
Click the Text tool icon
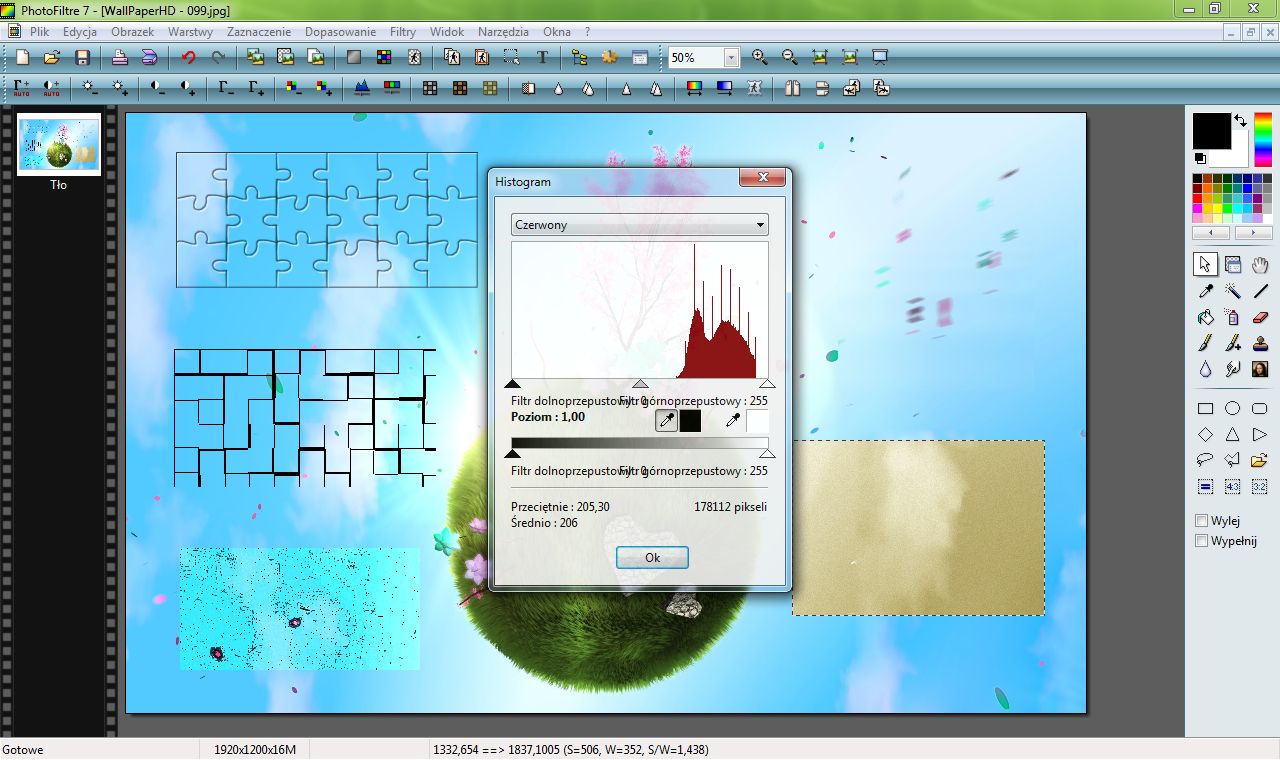(x=543, y=58)
